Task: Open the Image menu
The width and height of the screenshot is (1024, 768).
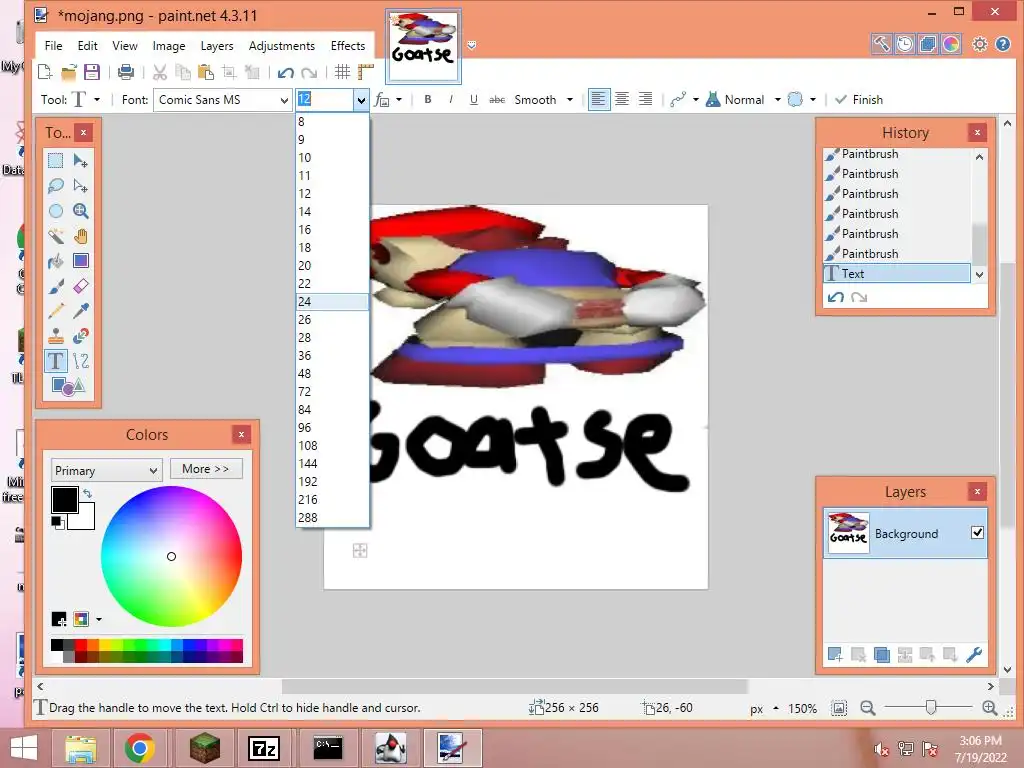Action: [169, 46]
